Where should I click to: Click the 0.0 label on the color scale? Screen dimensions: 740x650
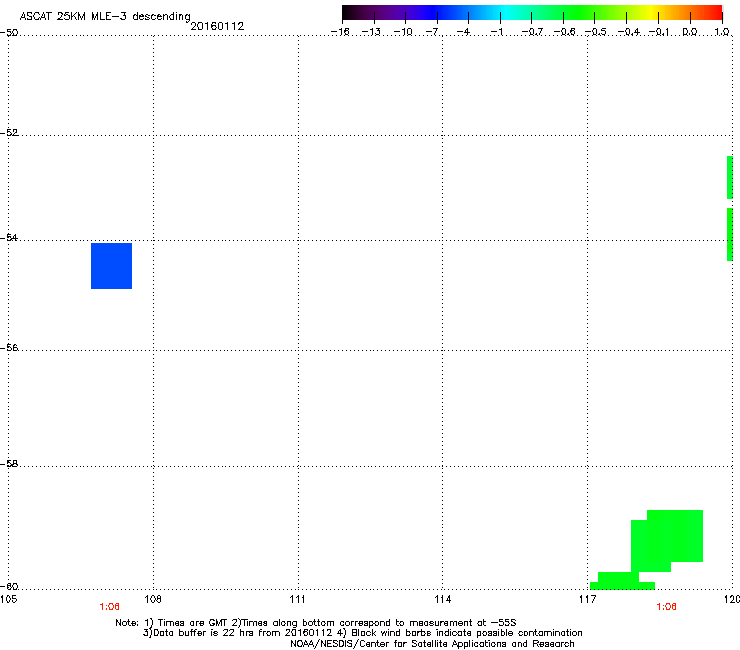(x=690, y=32)
